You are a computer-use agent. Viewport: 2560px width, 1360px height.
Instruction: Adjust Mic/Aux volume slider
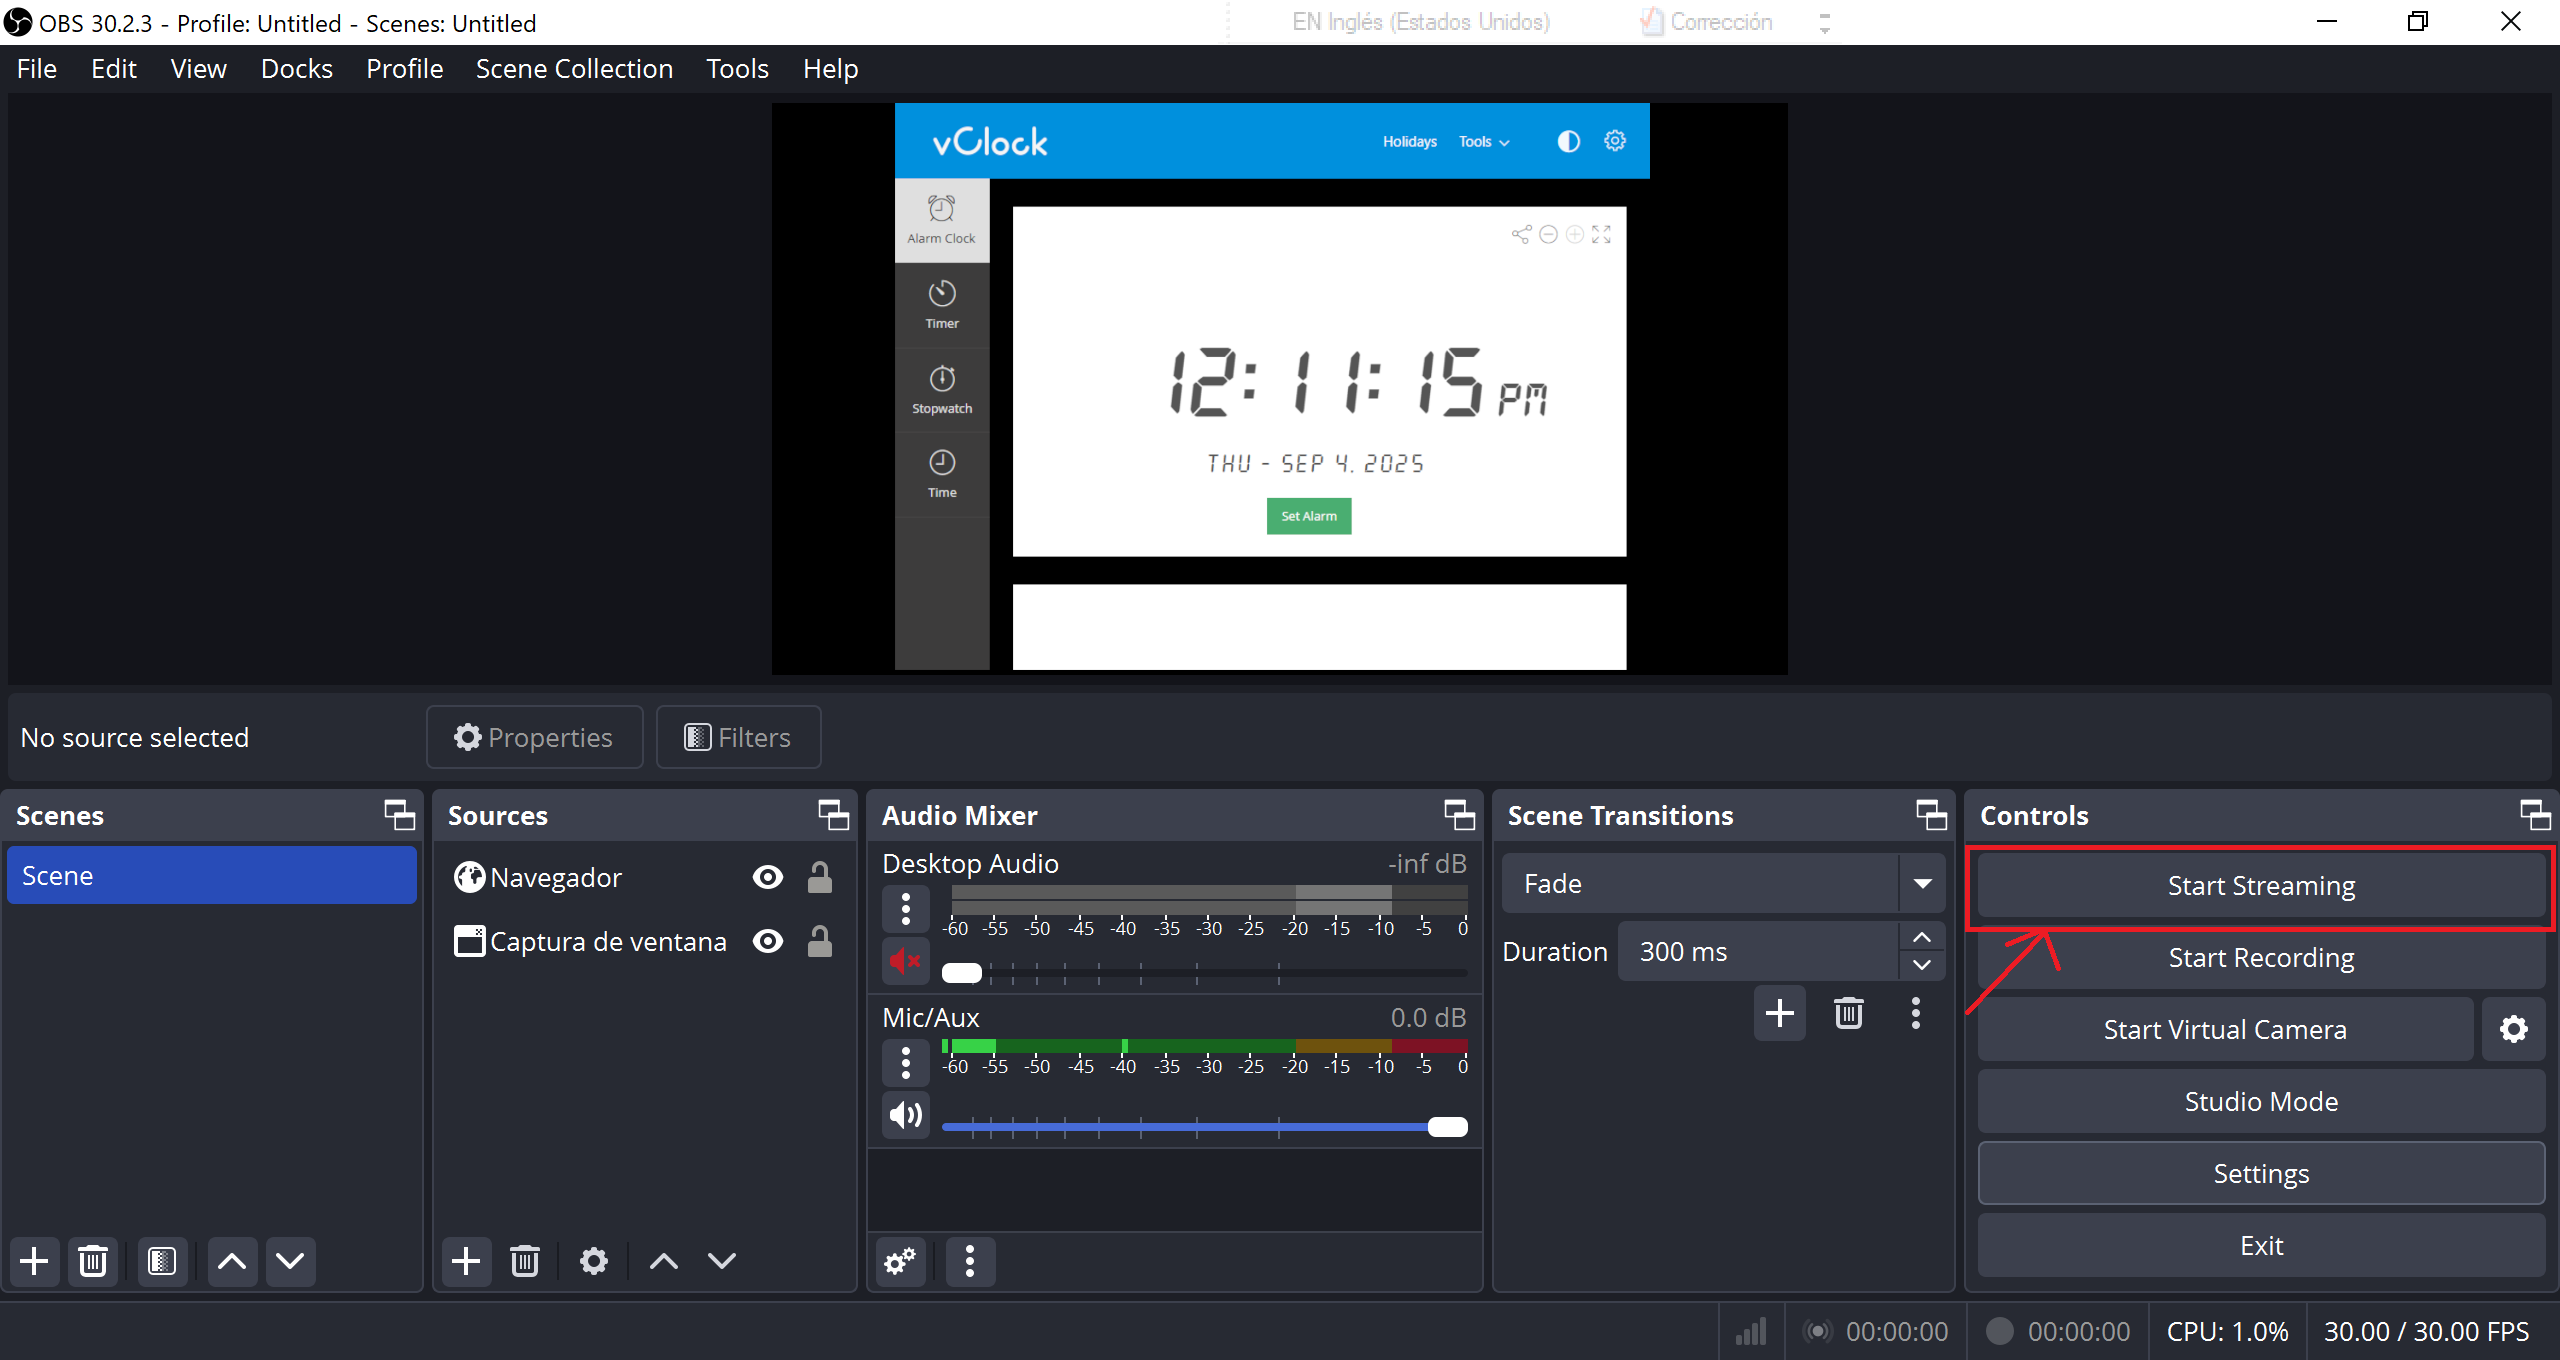pos(1205,1126)
